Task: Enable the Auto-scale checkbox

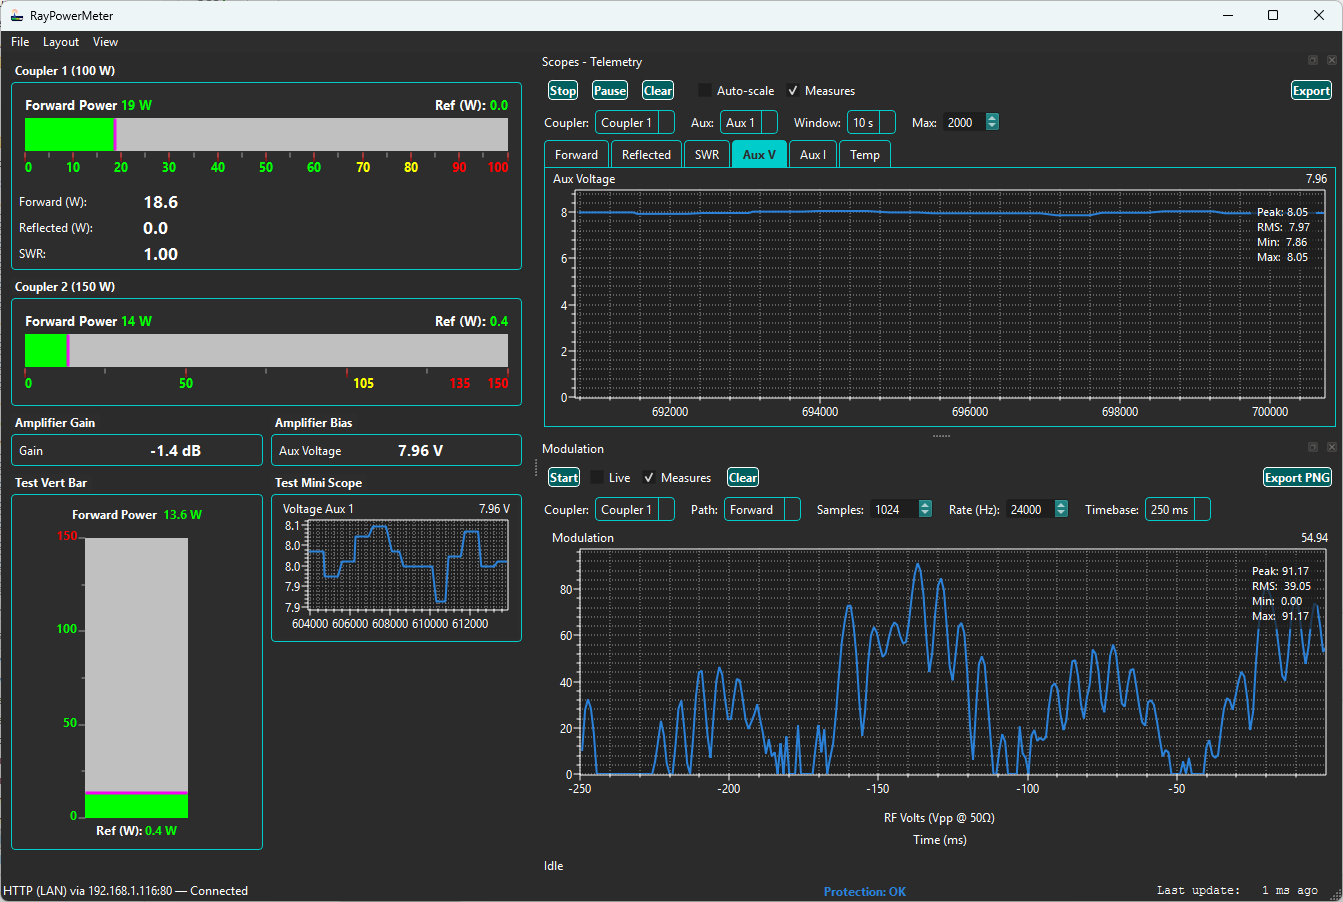Action: (705, 91)
